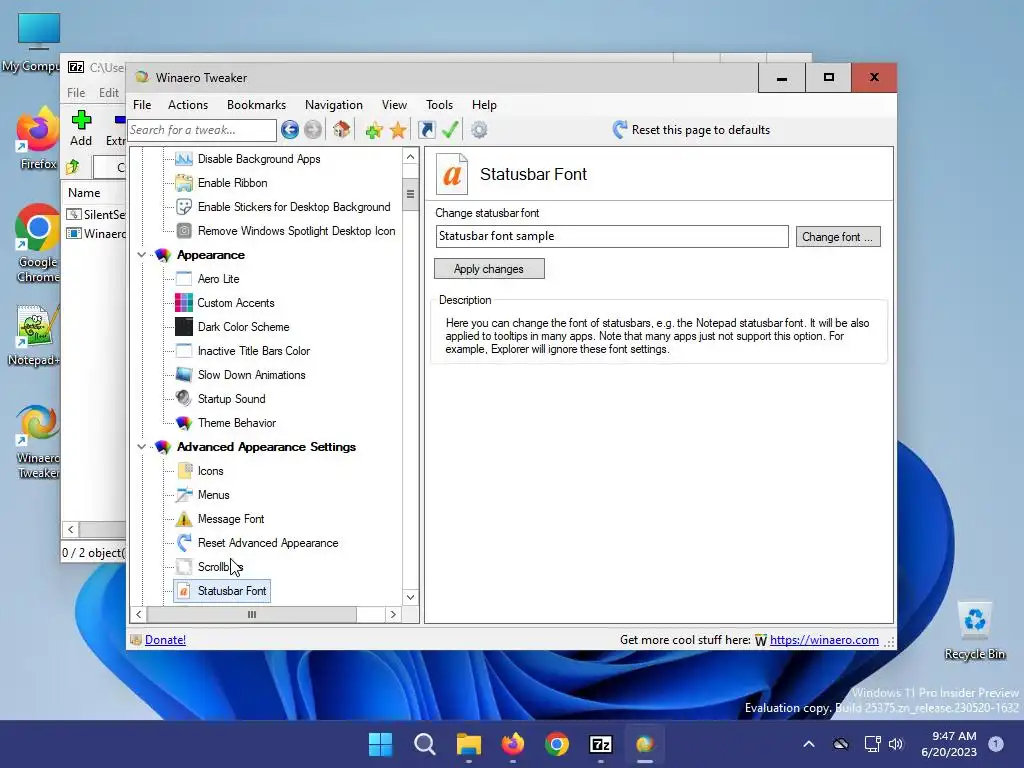
Task: Click the Enable Stickers icon
Action: 184,206
